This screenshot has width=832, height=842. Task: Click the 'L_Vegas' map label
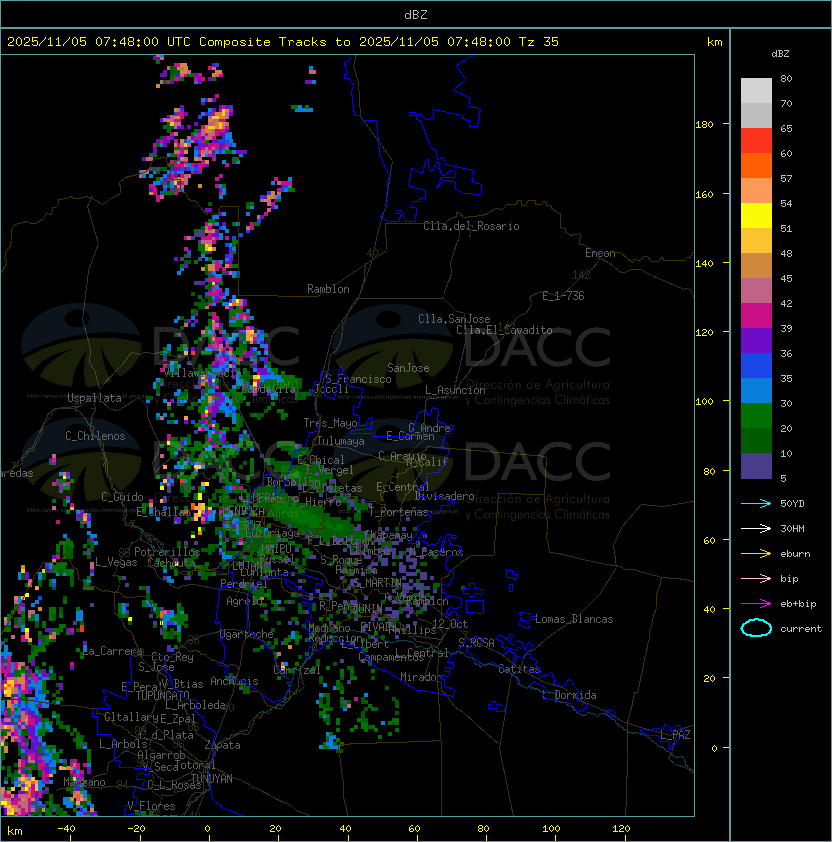point(116,562)
